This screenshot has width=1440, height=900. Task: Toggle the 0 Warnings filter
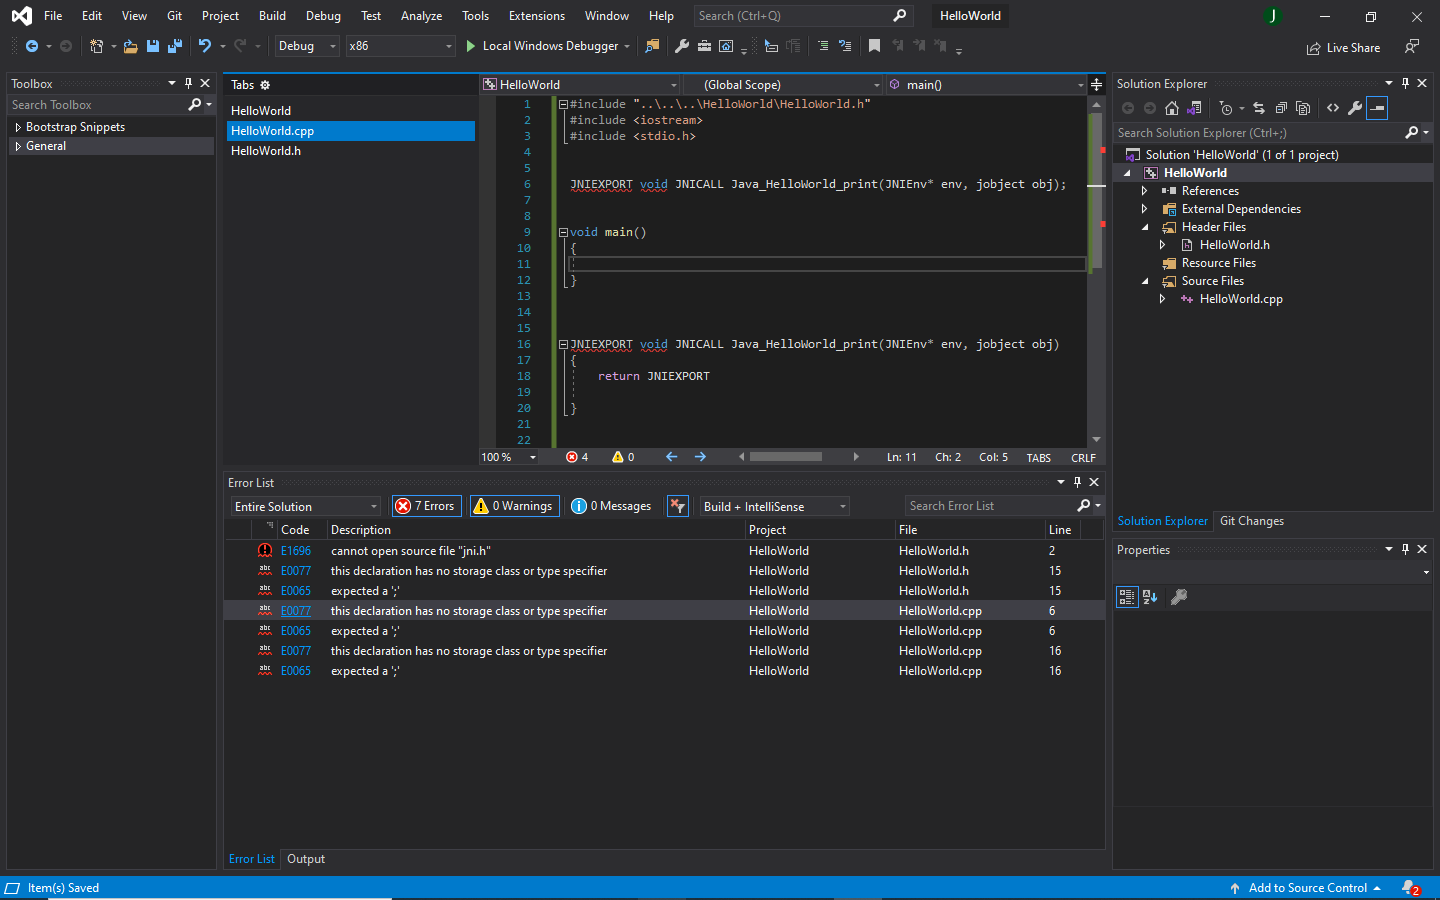[x=514, y=506]
